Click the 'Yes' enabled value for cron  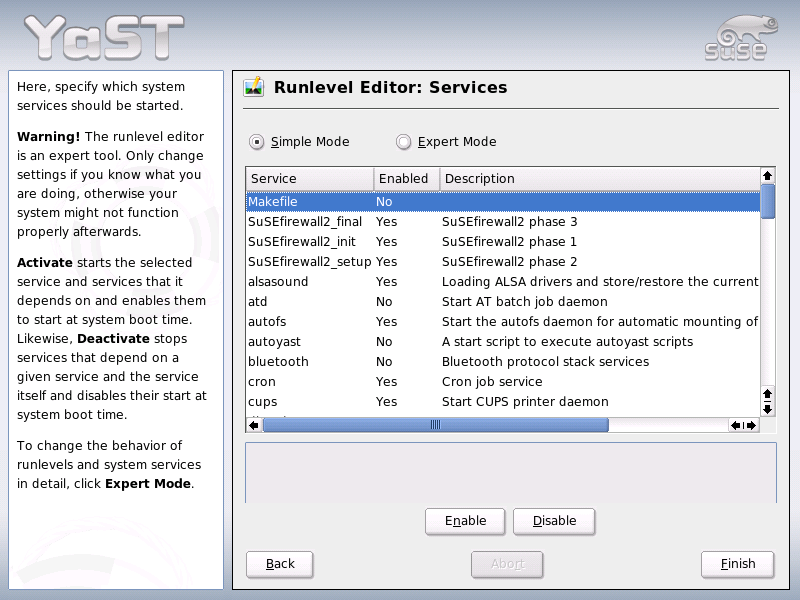[x=386, y=381]
